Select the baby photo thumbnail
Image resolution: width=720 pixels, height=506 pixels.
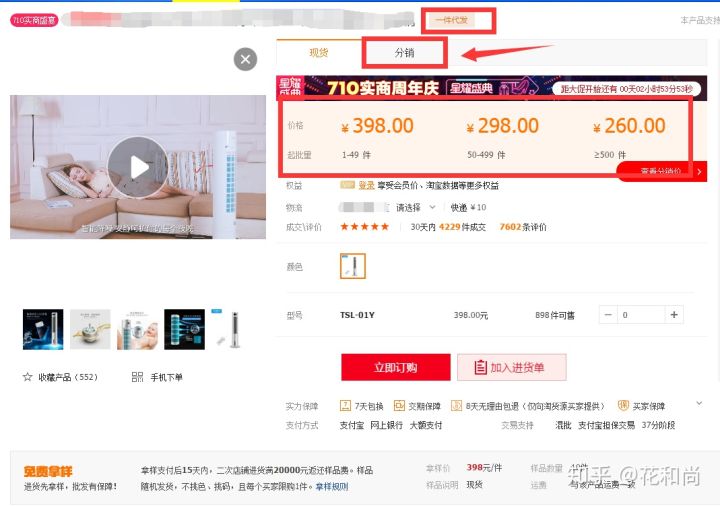click(137, 330)
